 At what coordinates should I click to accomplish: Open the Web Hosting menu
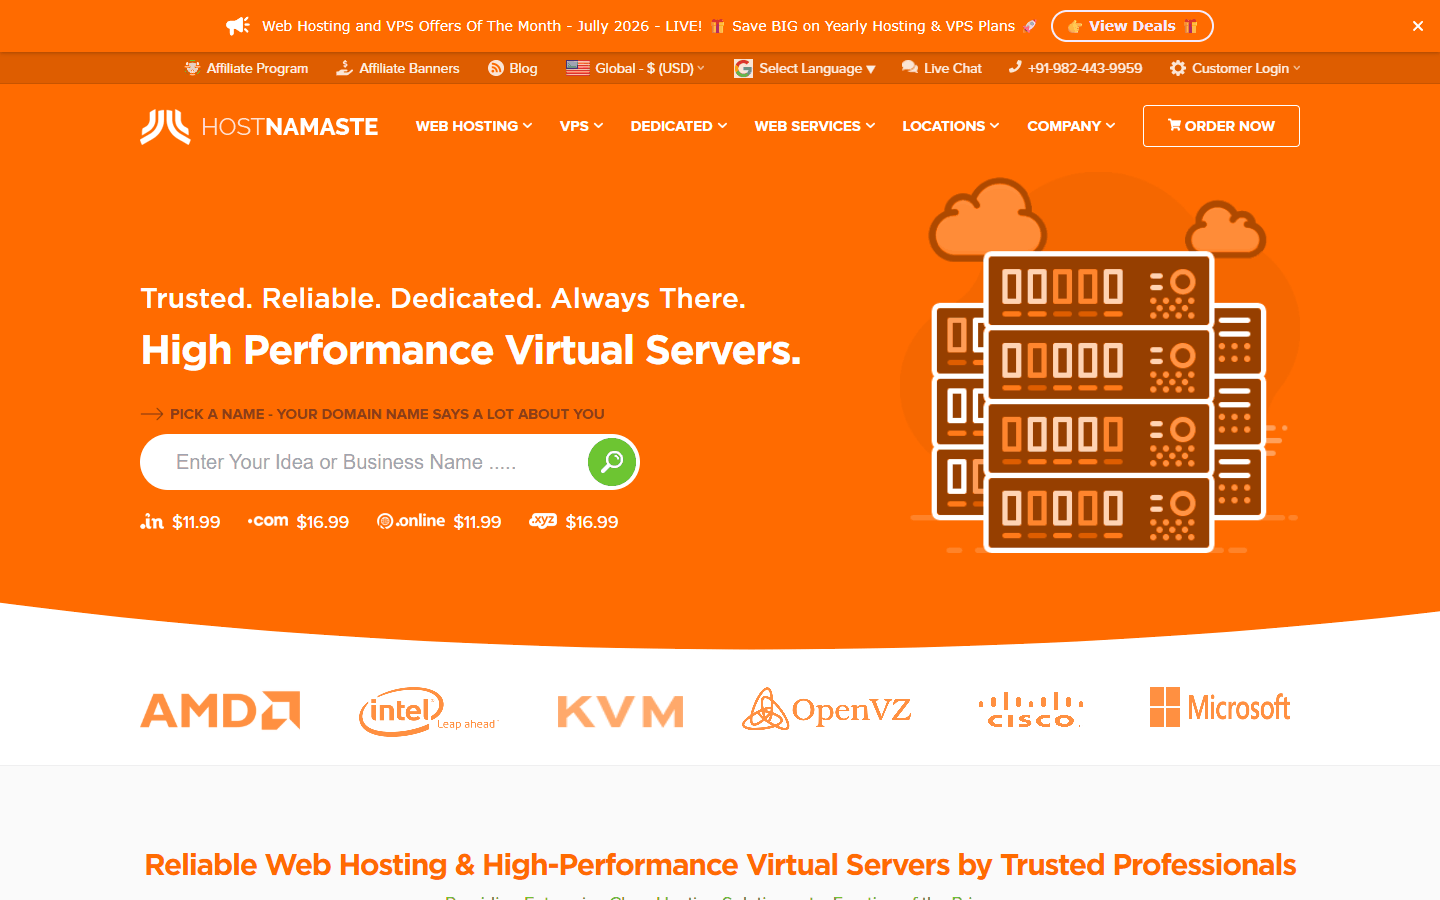pyautogui.click(x=474, y=126)
